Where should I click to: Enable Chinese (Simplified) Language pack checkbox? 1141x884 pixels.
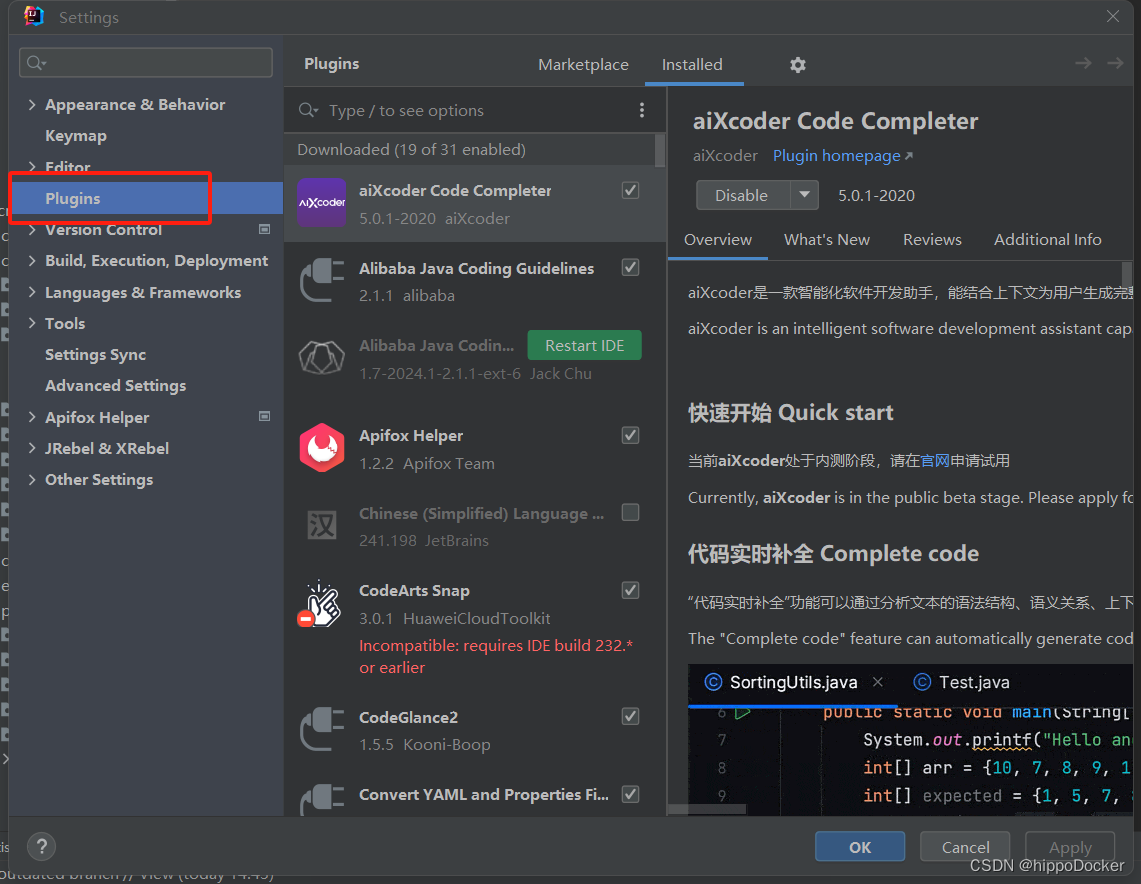(x=630, y=513)
